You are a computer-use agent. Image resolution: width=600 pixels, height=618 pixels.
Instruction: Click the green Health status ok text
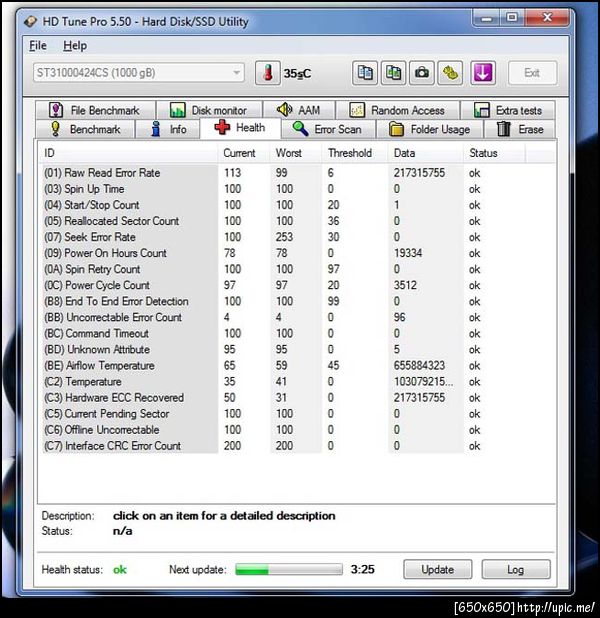[x=120, y=570]
